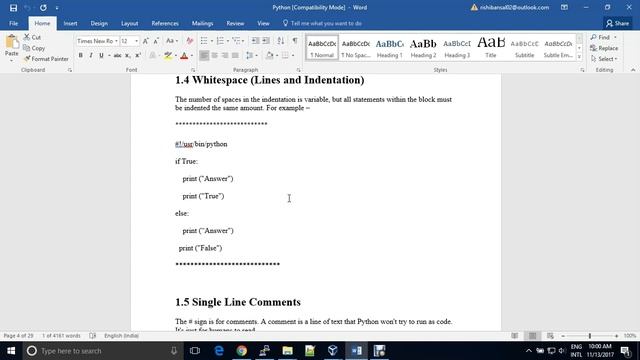The height and width of the screenshot is (360, 640).
Task: Clear all formatting from the text
Action: tap(189, 41)
